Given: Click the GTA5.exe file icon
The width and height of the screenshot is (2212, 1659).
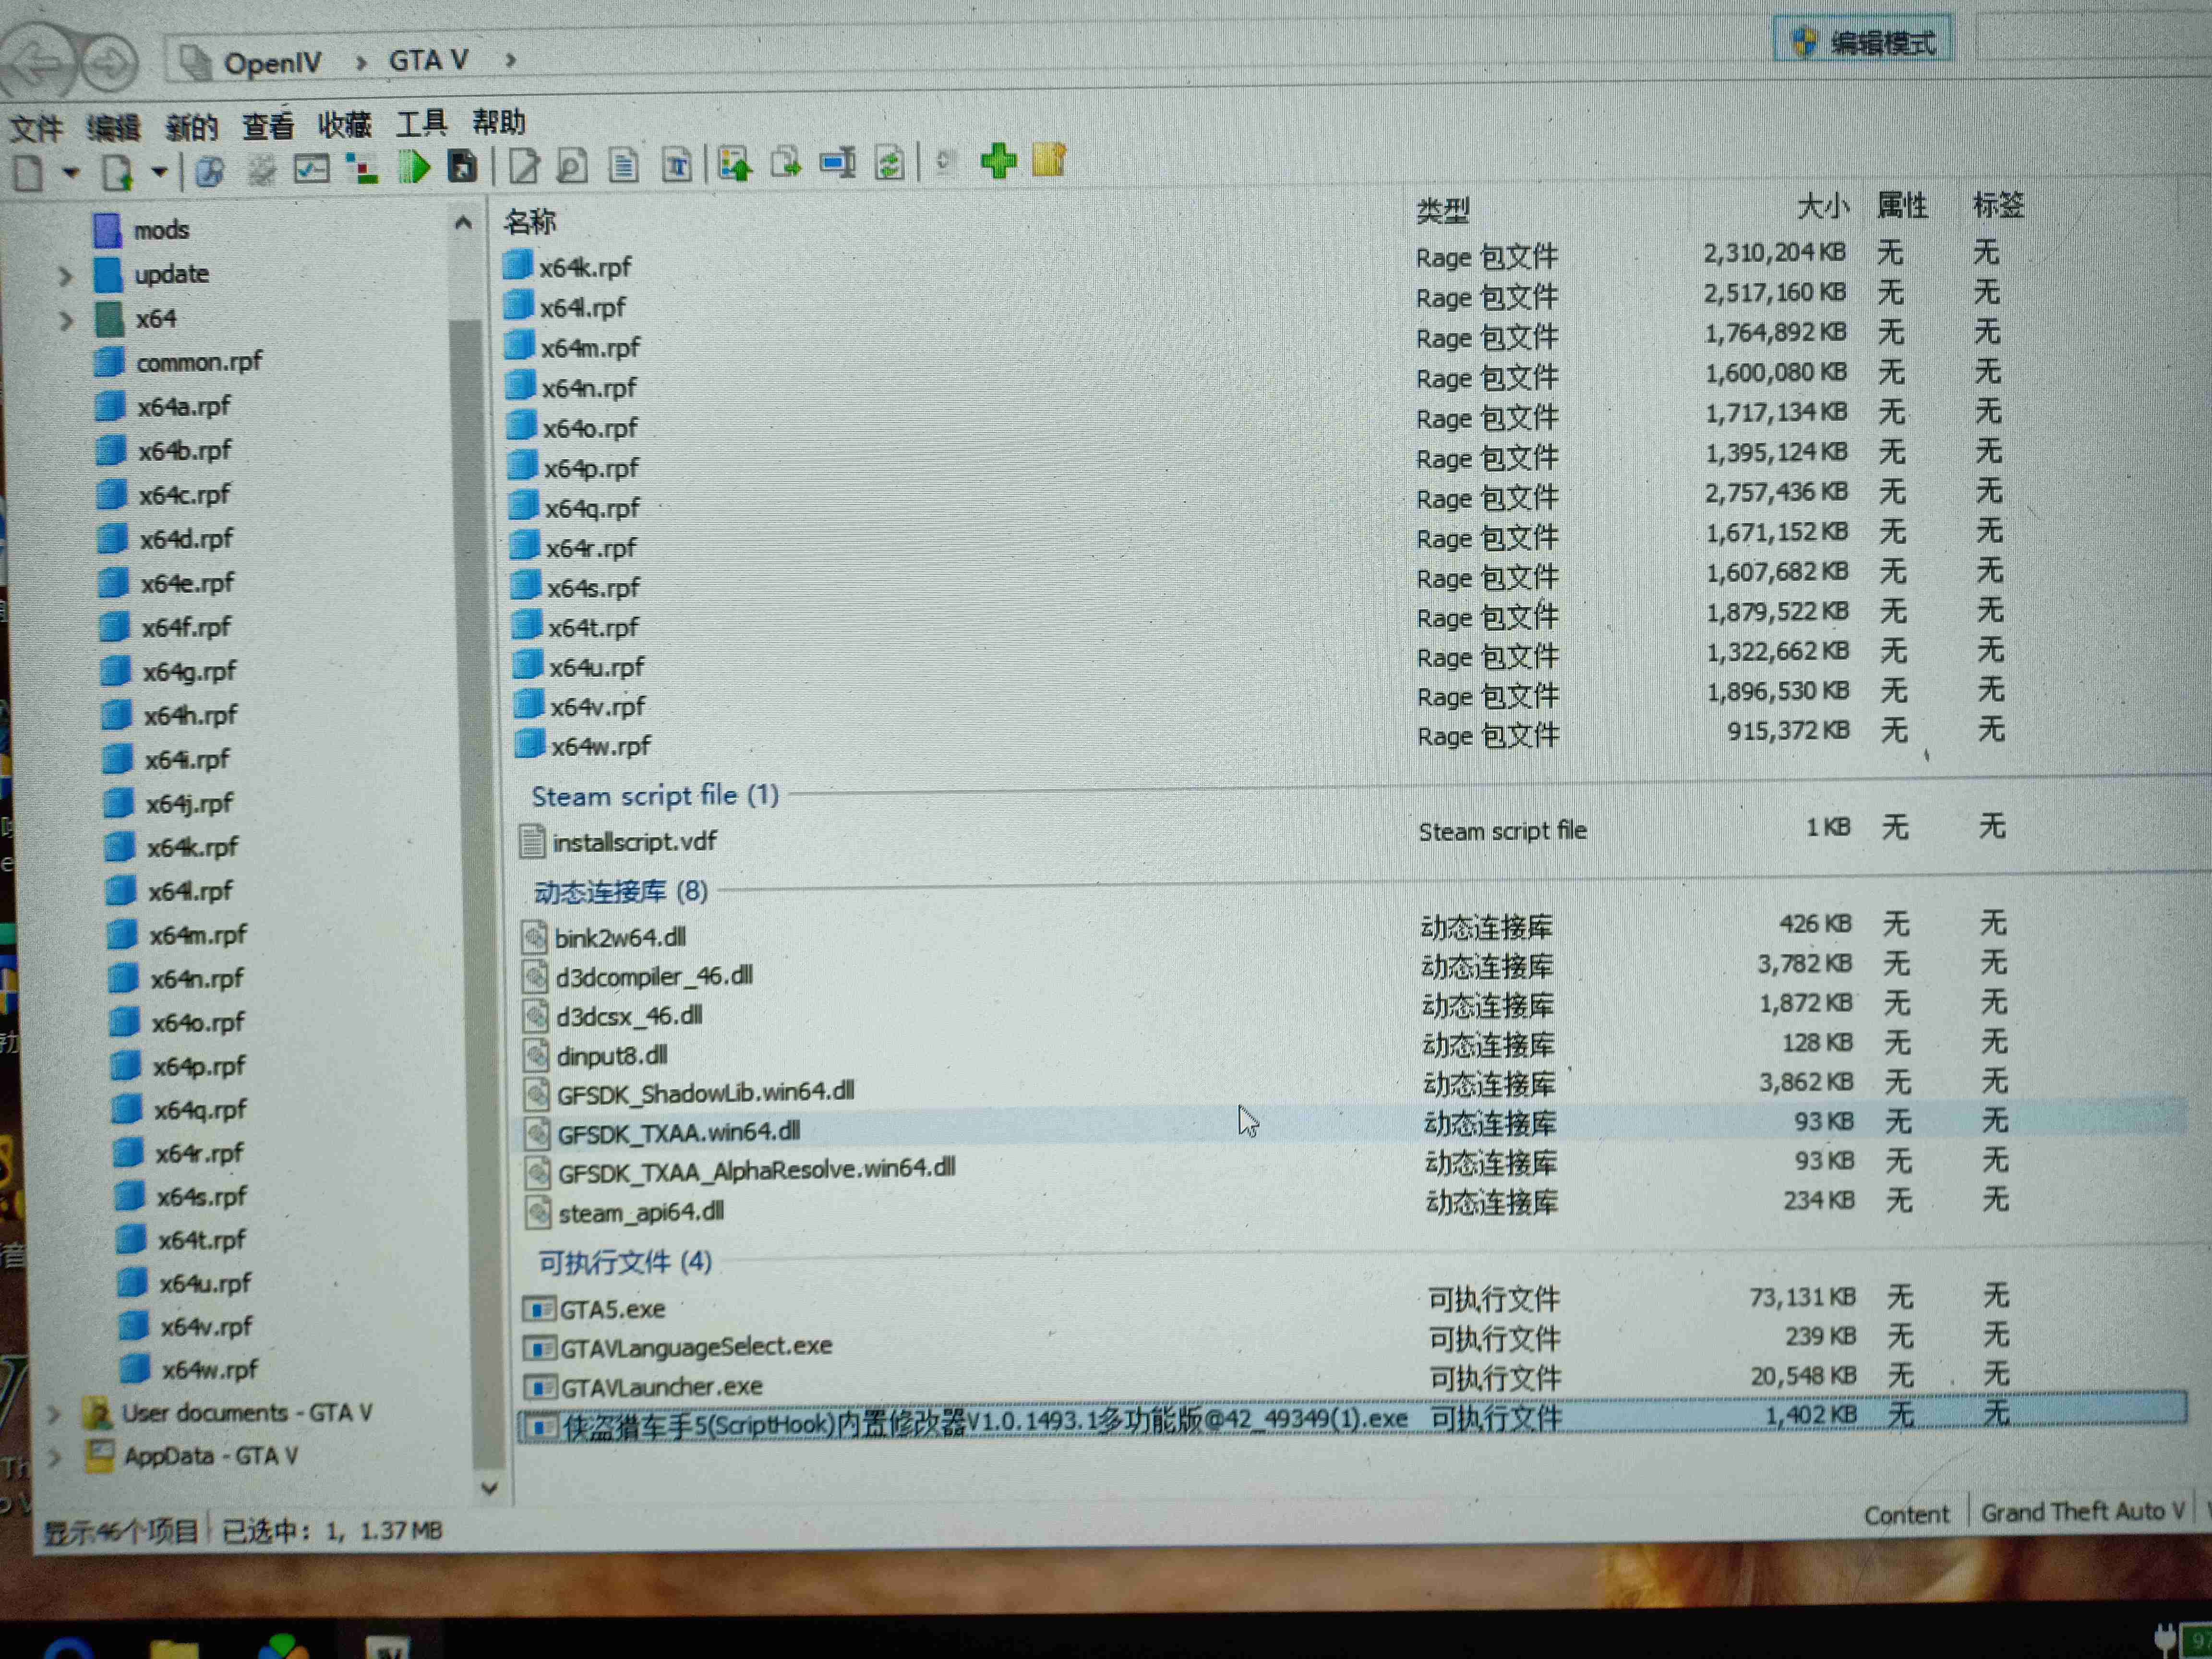Looking at the screenshot, I should [x=539, y=1309].
